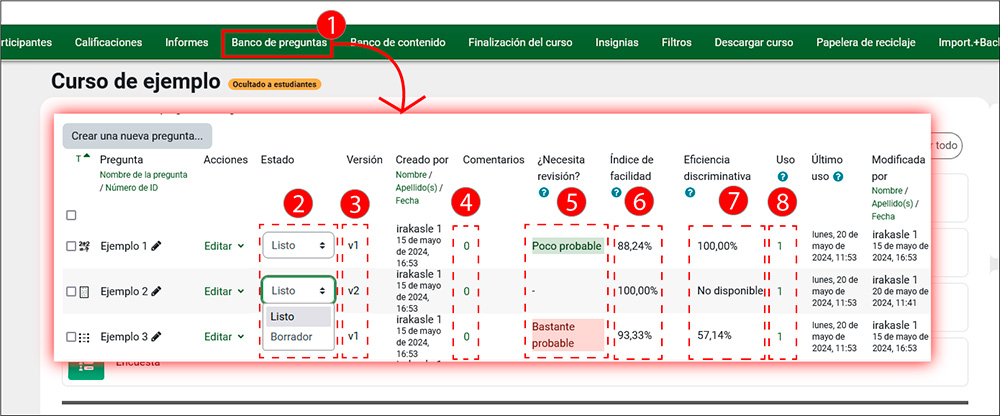Open Estado dropdown for Ejemplo 1

(298, 245)
